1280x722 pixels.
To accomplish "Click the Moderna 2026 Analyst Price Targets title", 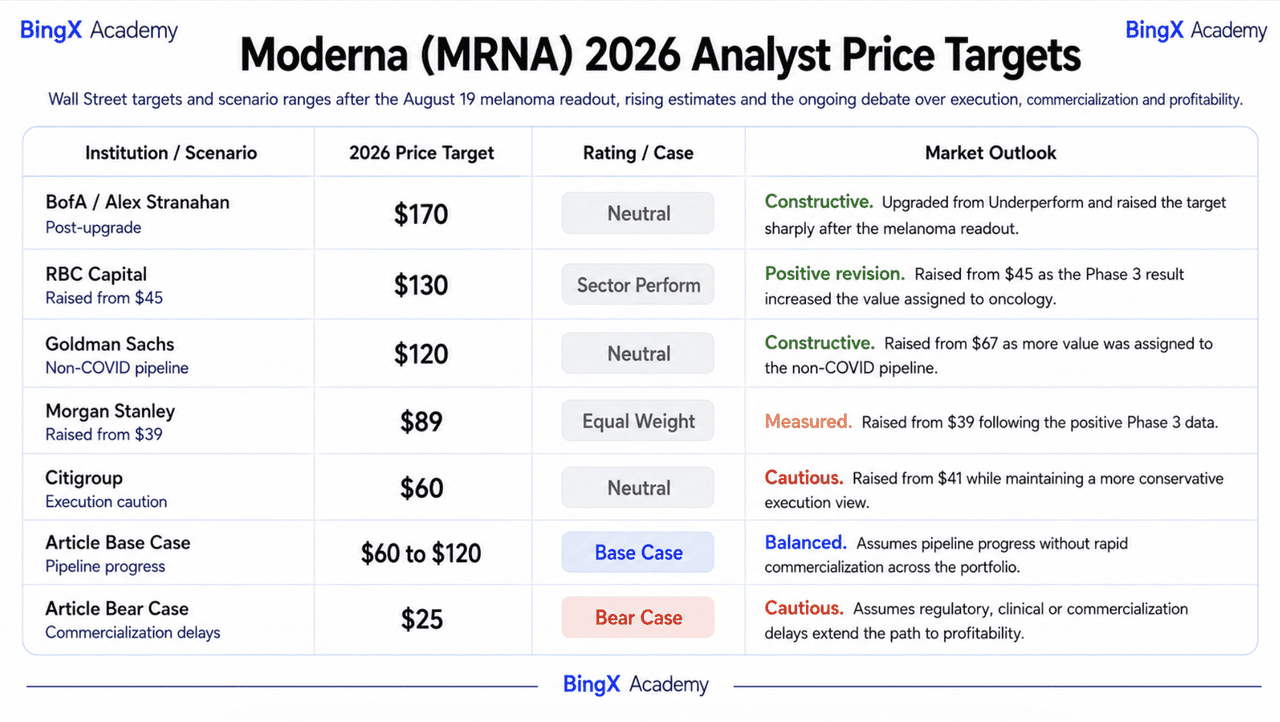I will tap(660, 55).
